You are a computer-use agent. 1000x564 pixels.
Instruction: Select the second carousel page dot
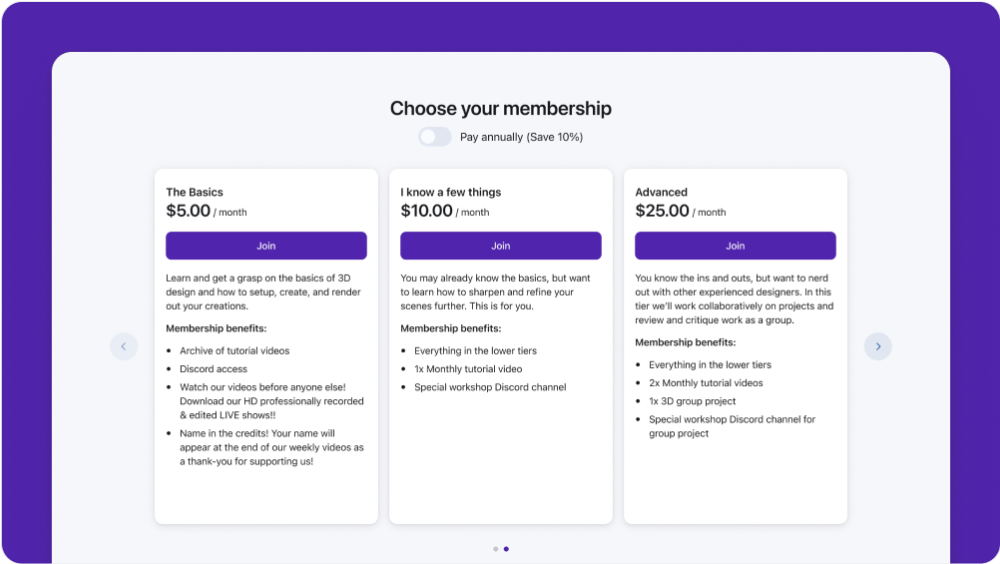click(506, 549)
